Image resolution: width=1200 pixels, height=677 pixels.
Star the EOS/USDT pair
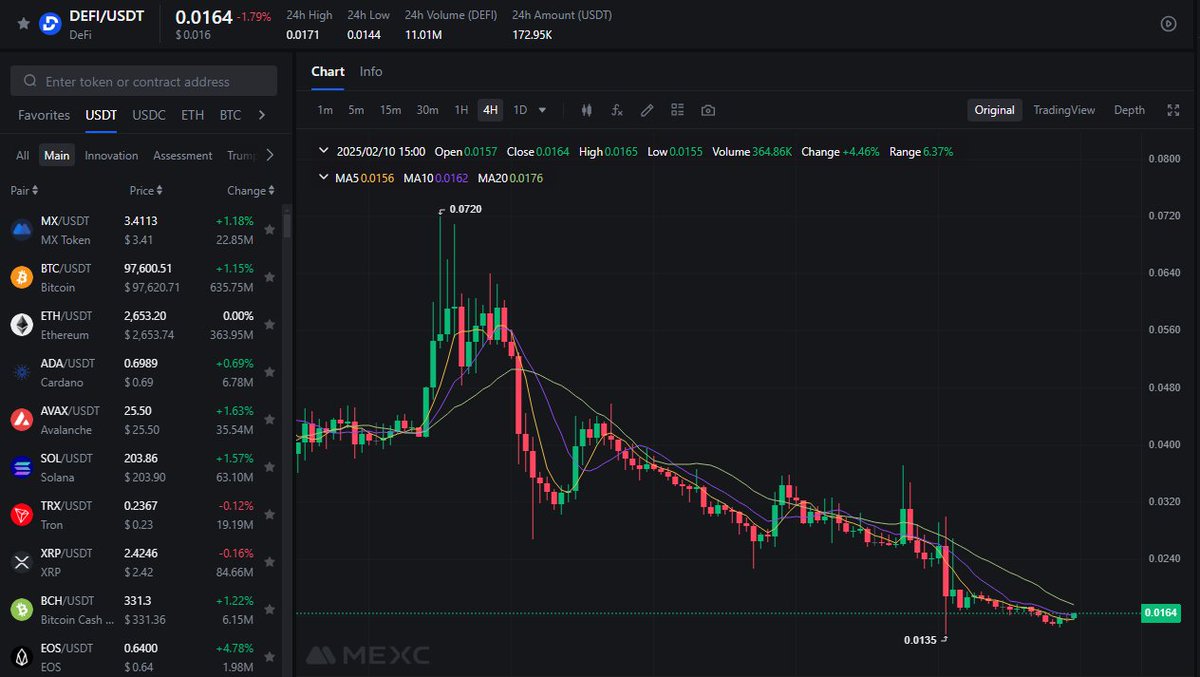coord(269,657)
